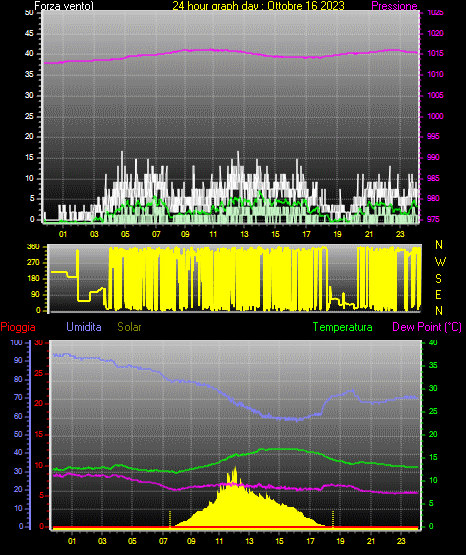Click pressure axis value 1015
The image size is (466, 555).
[x=435, y=53]
